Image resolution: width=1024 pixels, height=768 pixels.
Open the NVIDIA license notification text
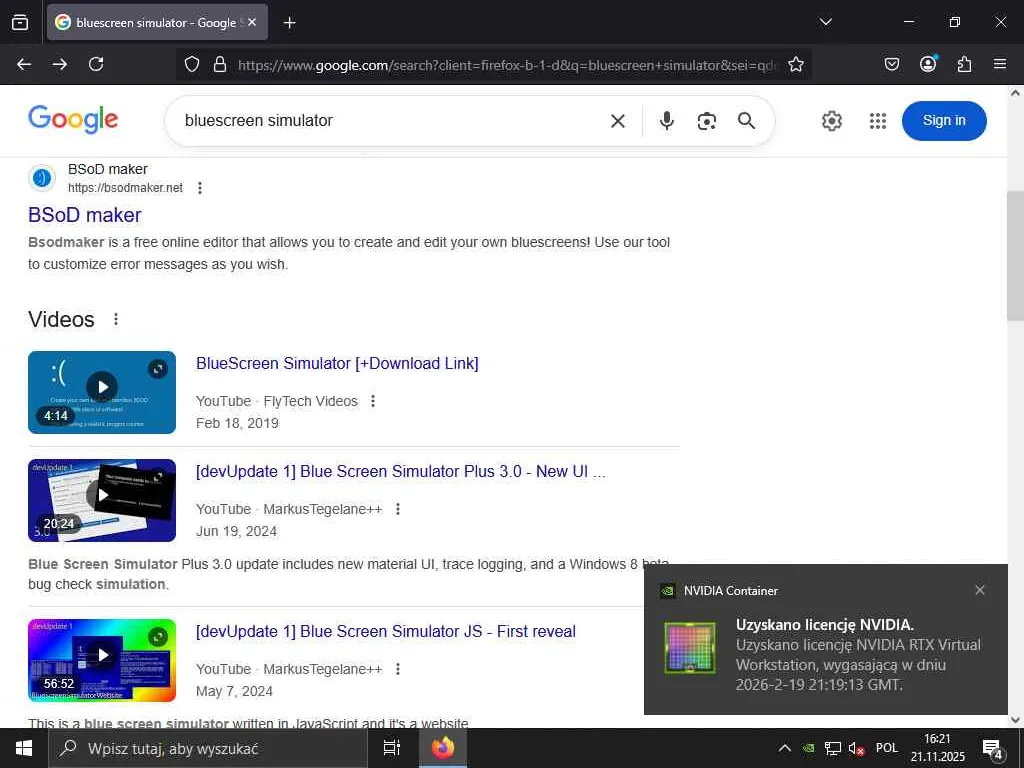point(858,655)
